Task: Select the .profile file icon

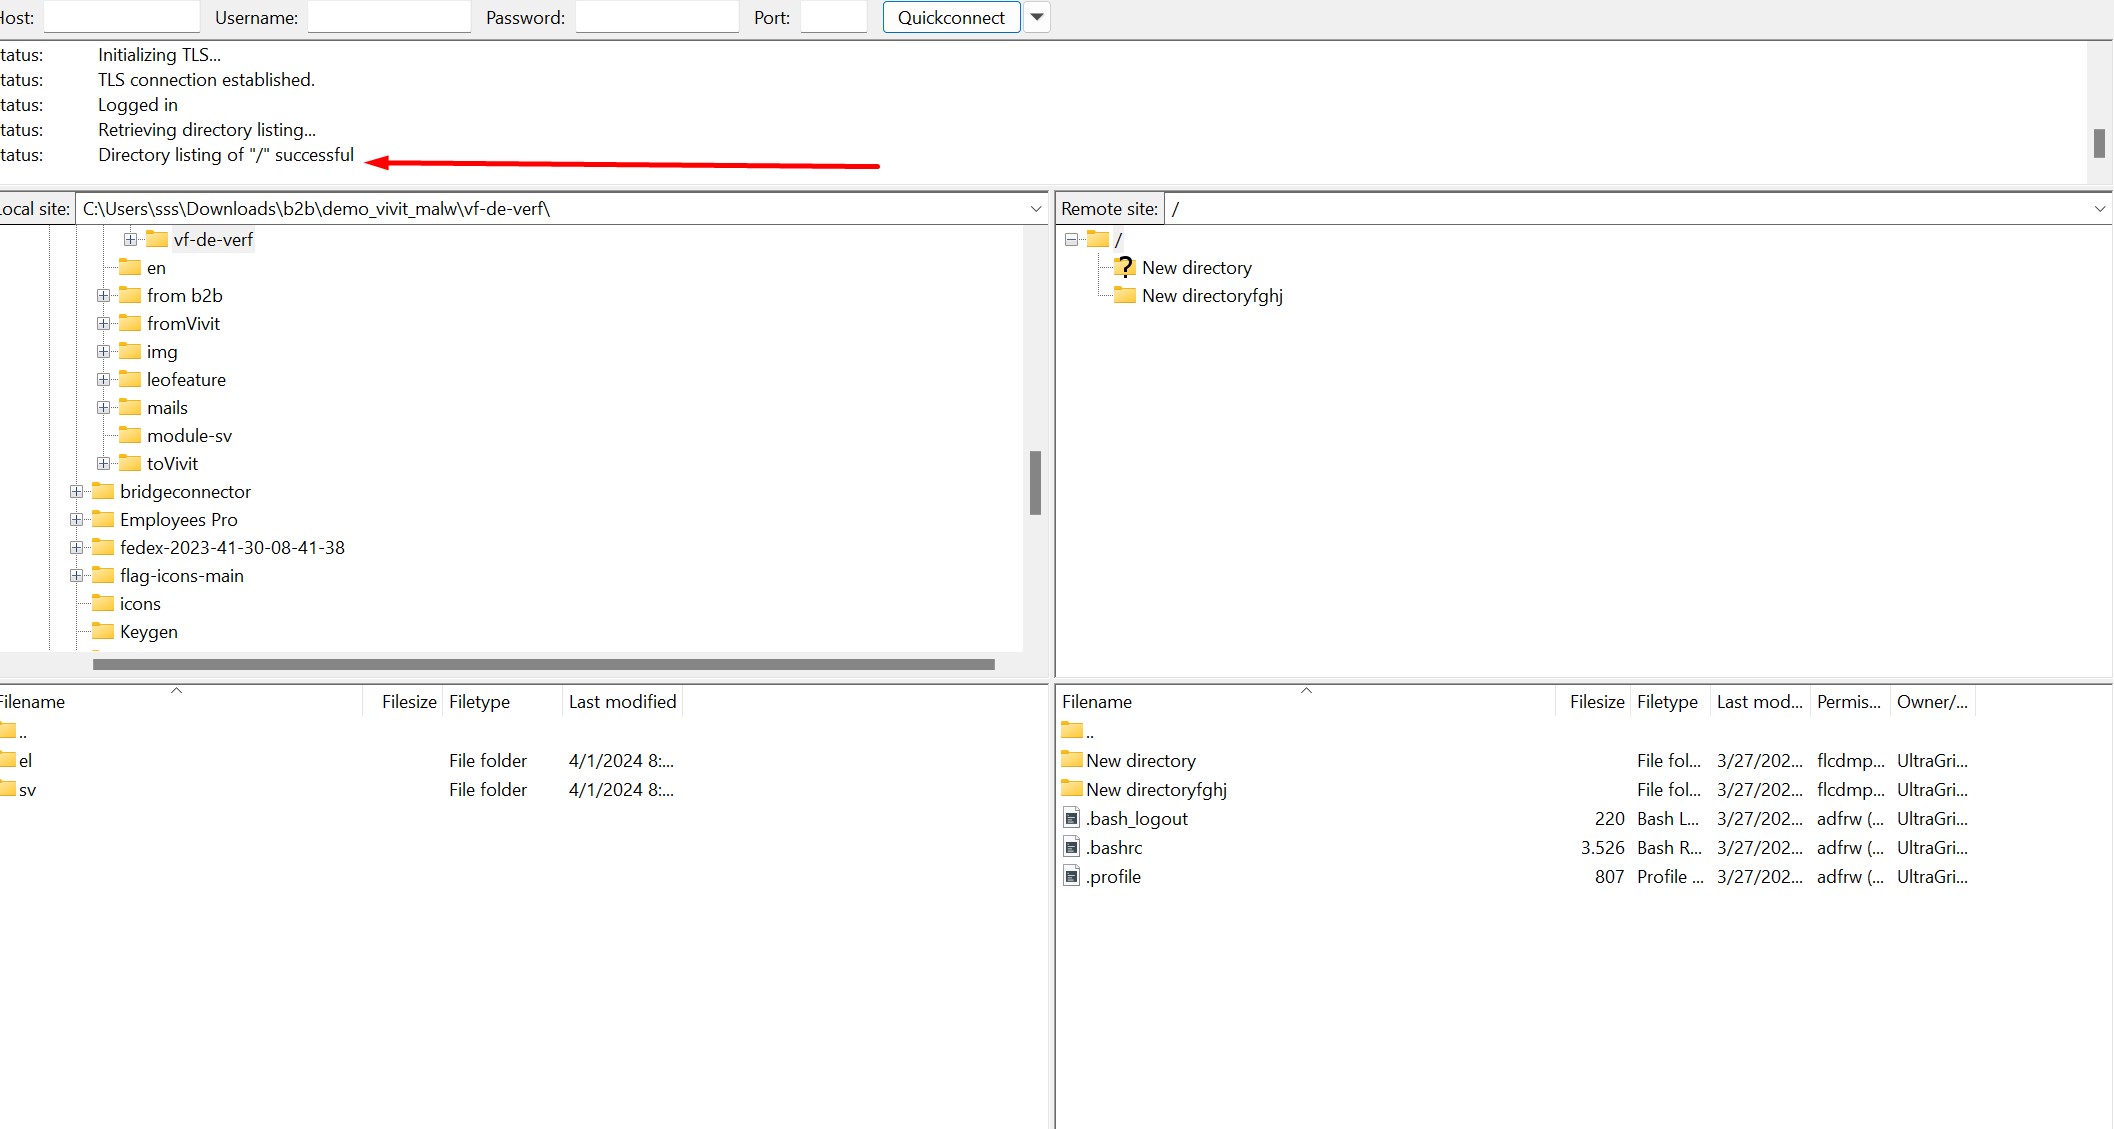Action: 1072,876
